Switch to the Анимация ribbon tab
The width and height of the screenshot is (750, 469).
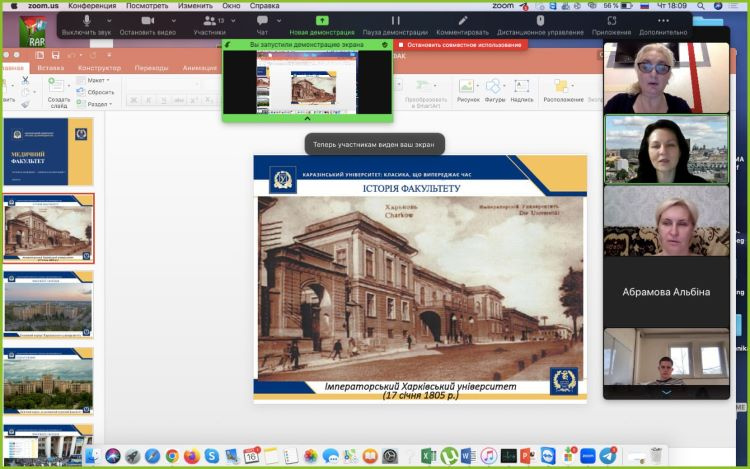[x=199, y=68]
